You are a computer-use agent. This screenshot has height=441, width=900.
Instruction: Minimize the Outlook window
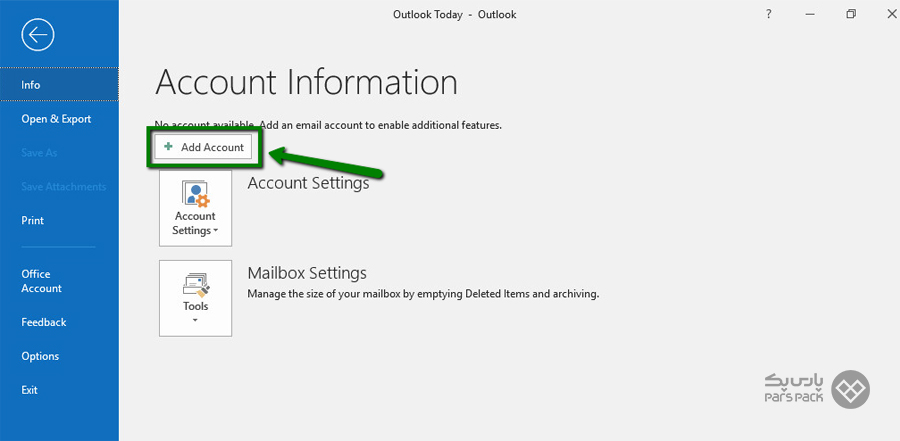810,14
